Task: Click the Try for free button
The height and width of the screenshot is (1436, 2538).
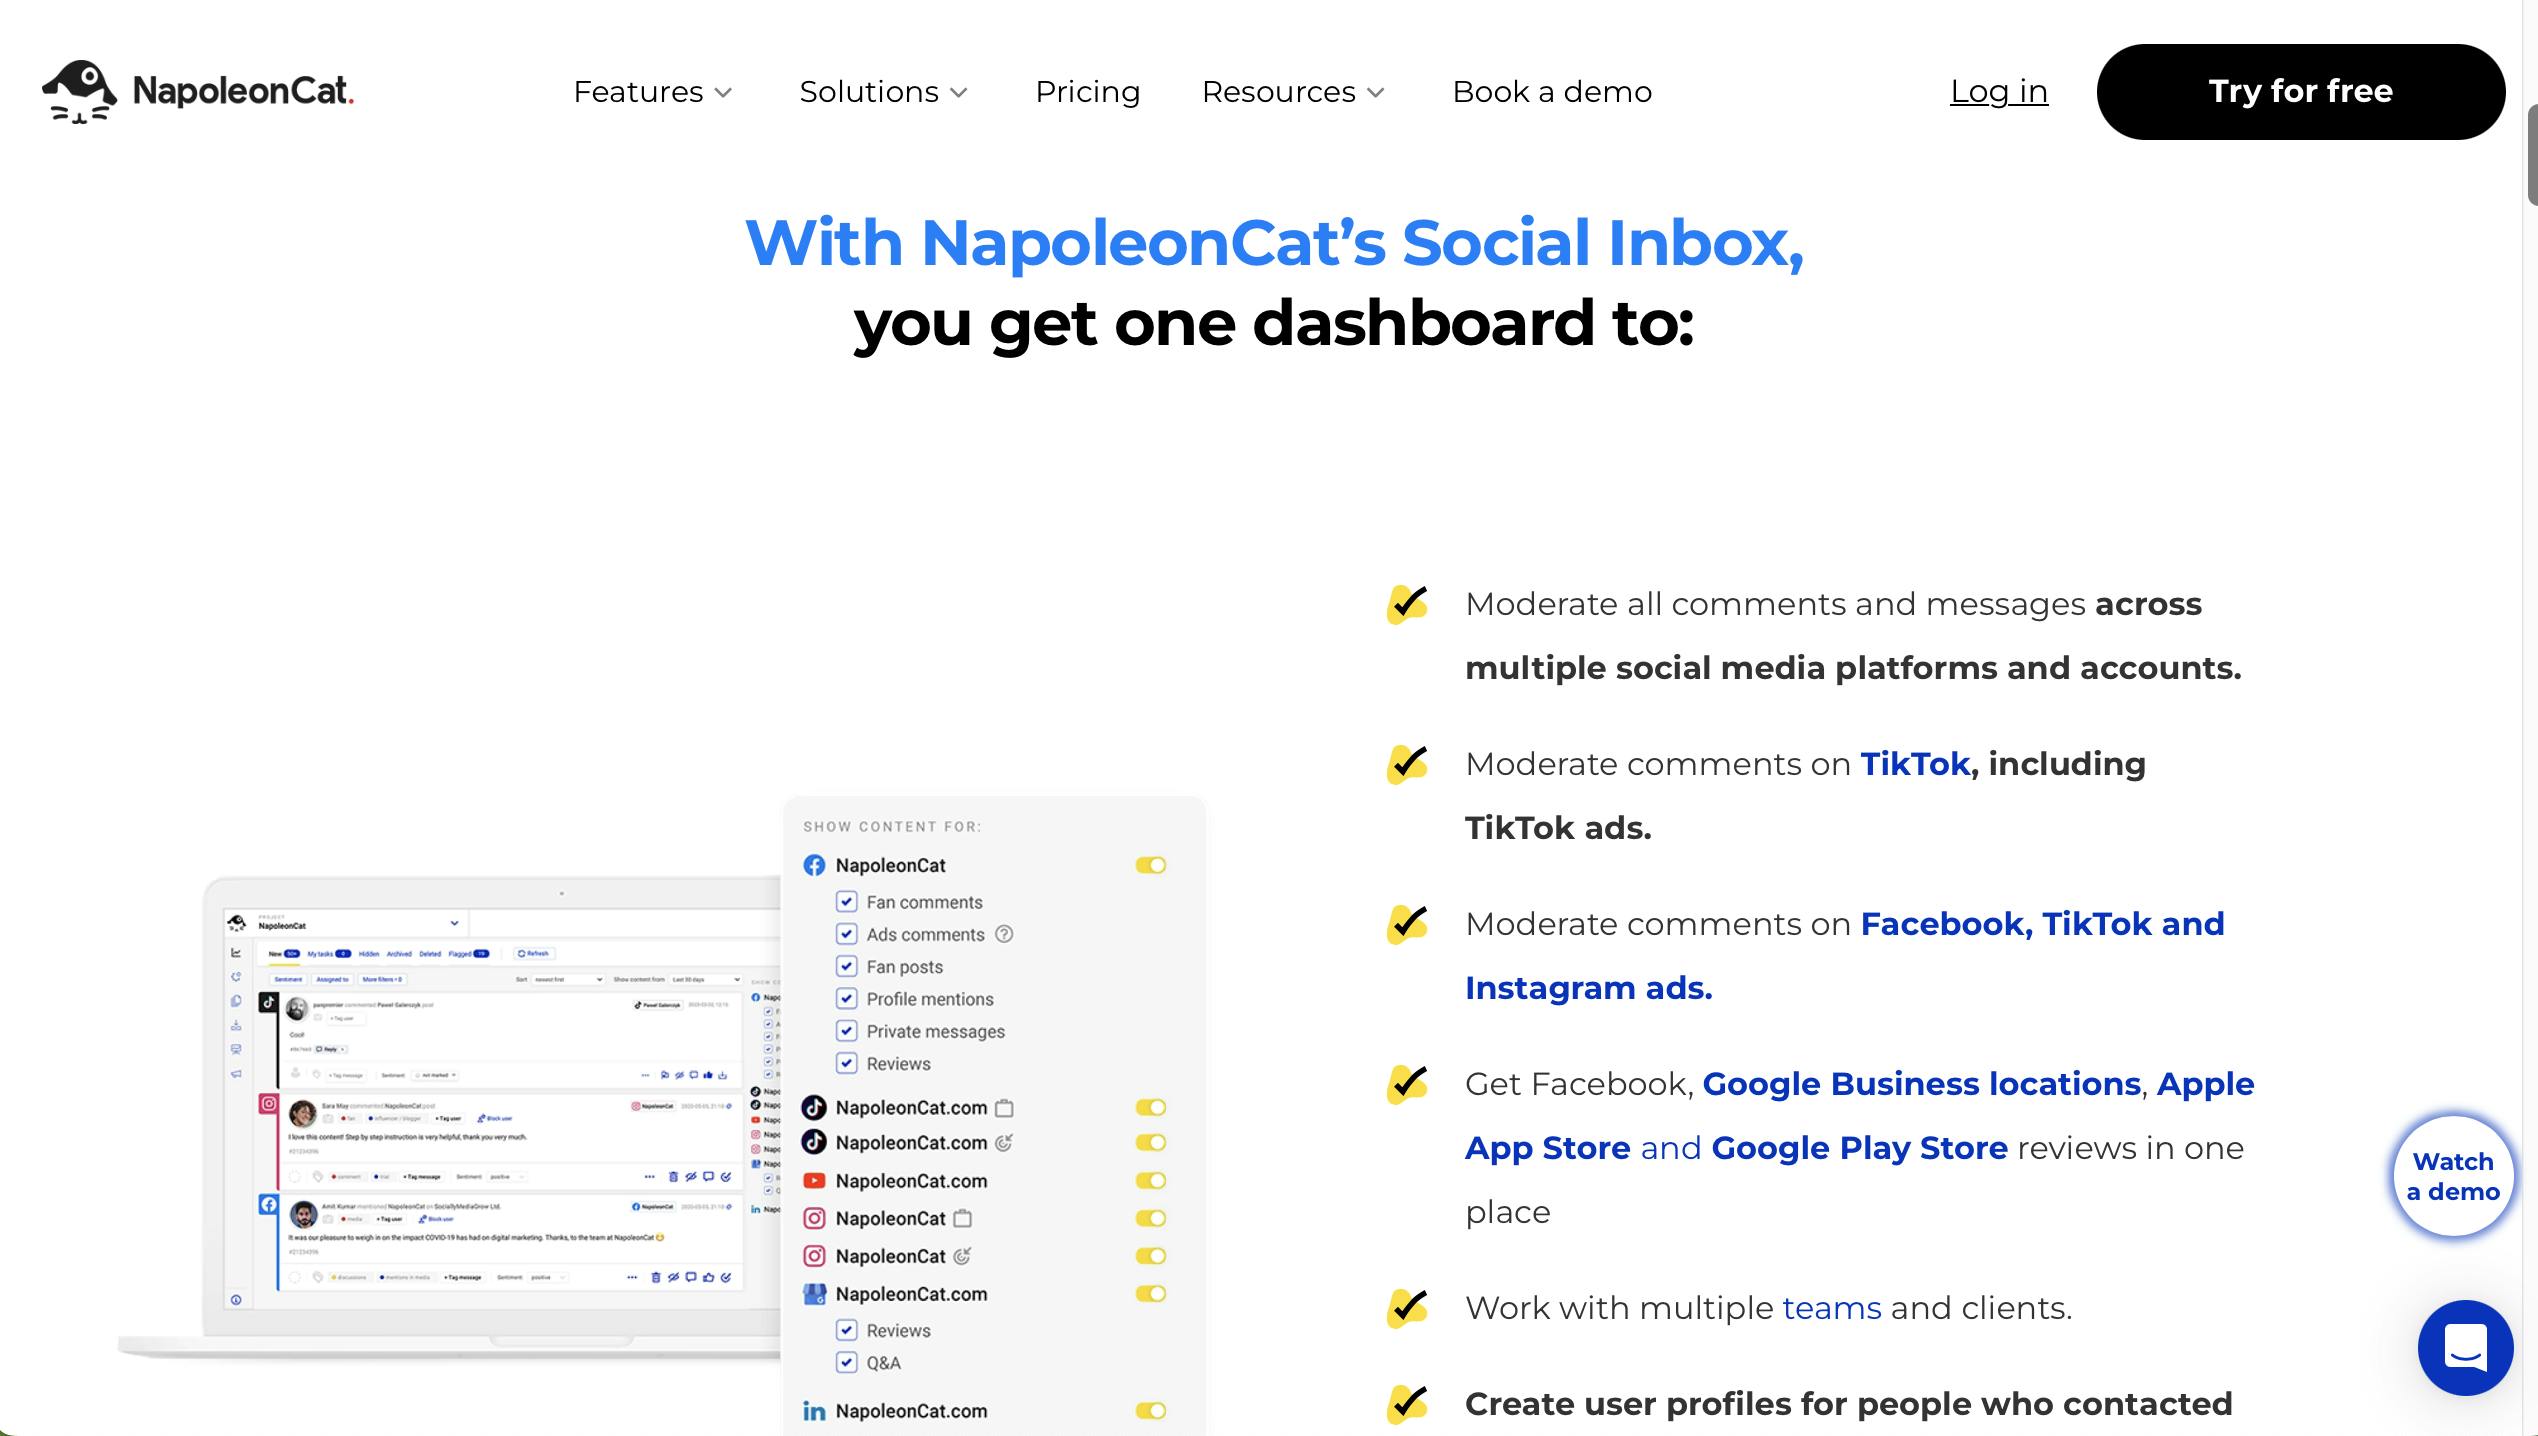Action: click(x=2300, y=91)
